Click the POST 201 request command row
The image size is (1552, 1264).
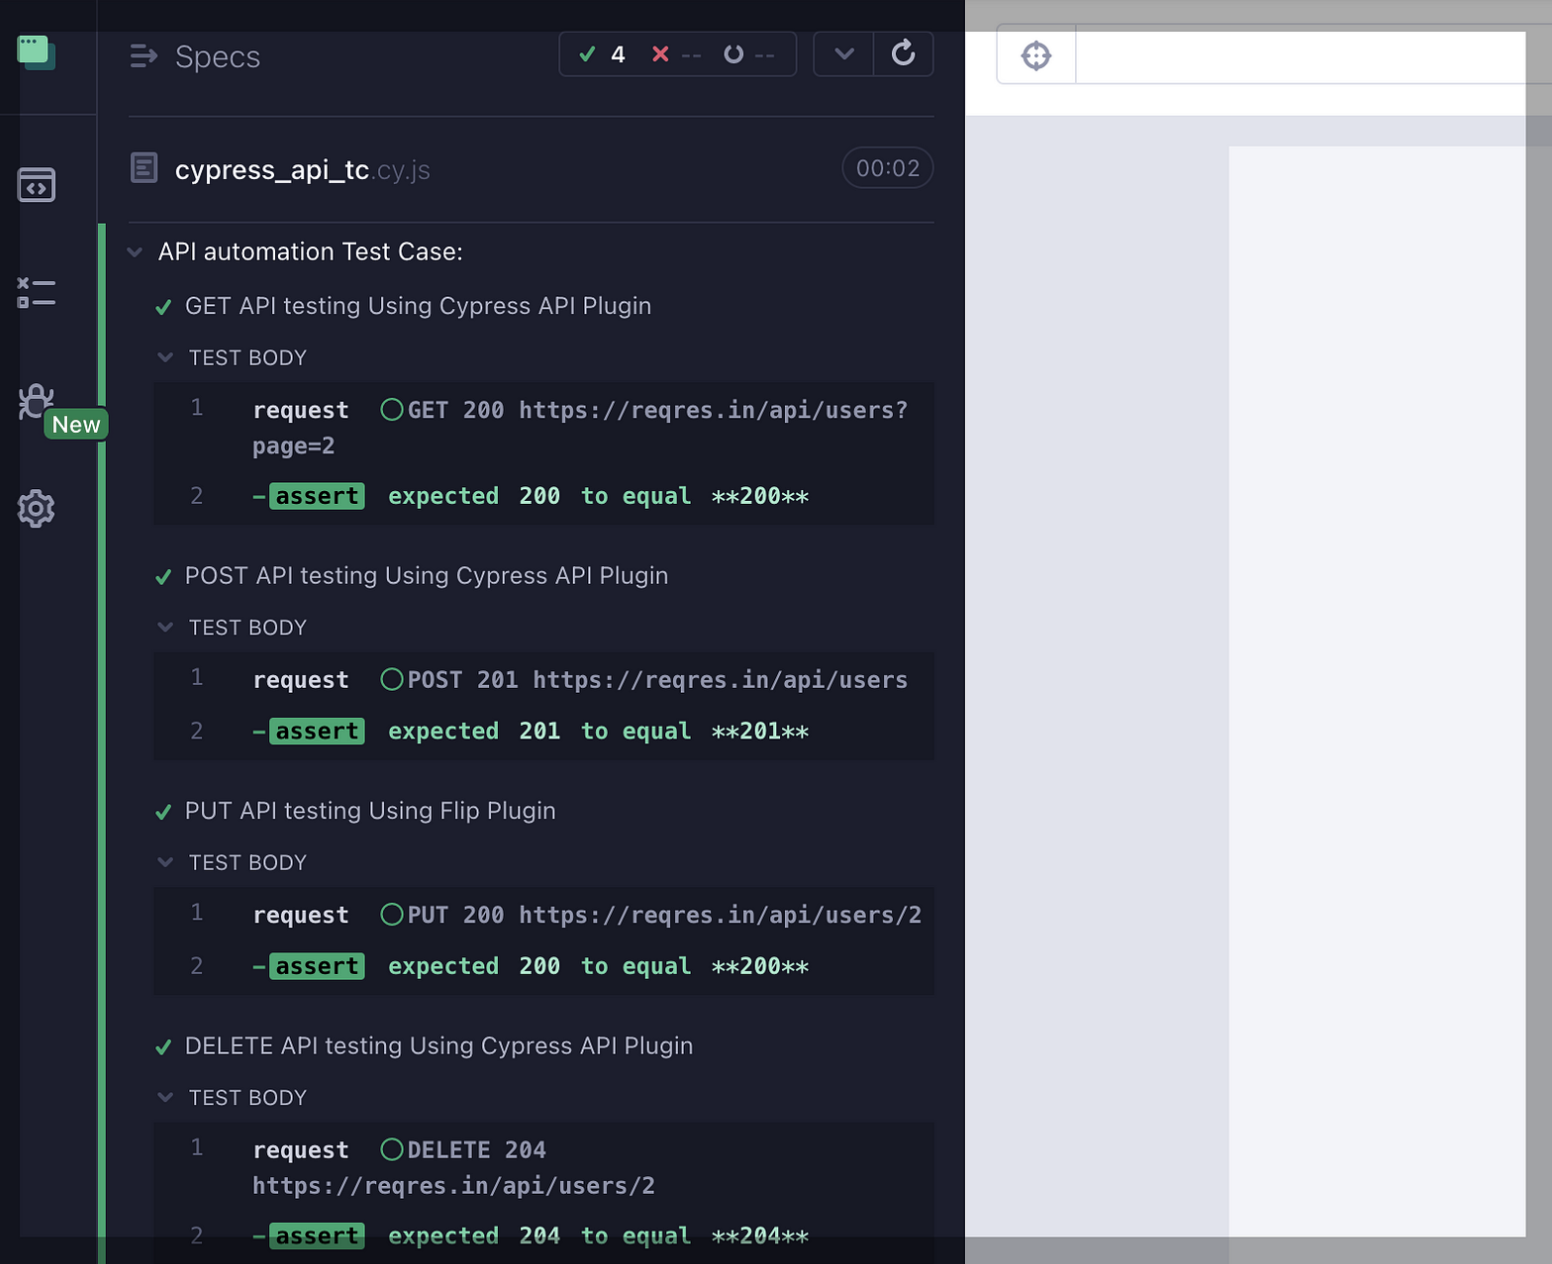(580, 680)
